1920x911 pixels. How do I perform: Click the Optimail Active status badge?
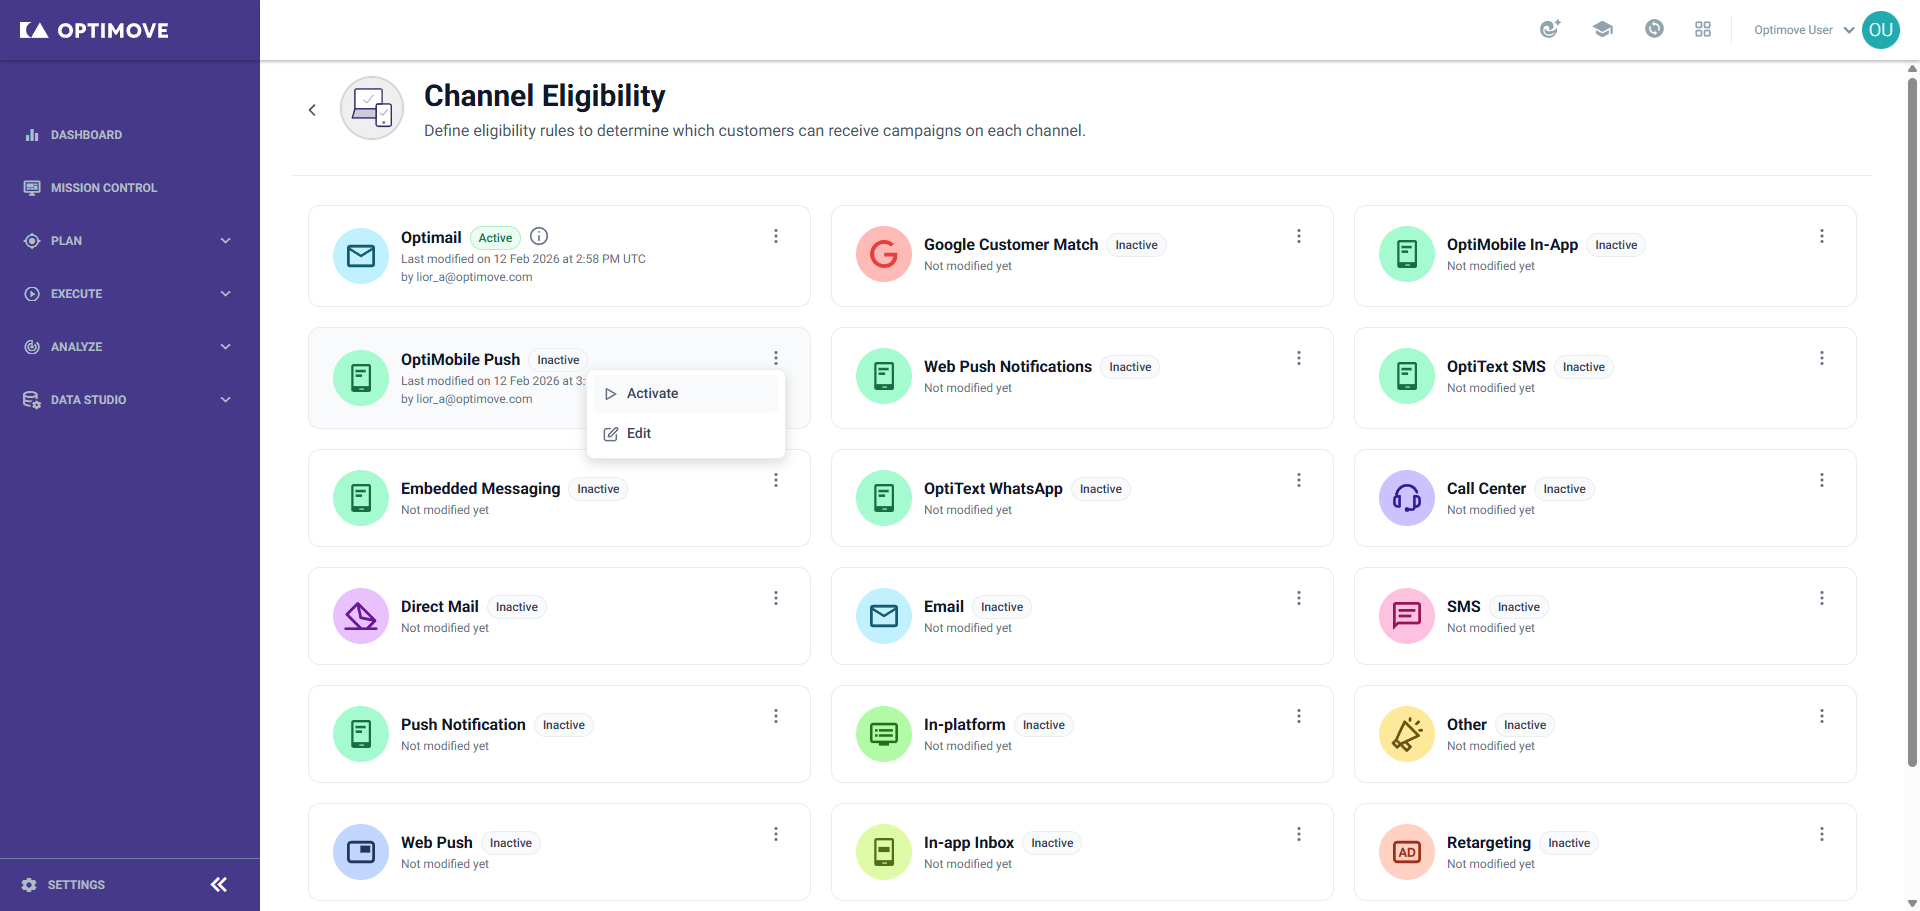click(x=495, y=238)
